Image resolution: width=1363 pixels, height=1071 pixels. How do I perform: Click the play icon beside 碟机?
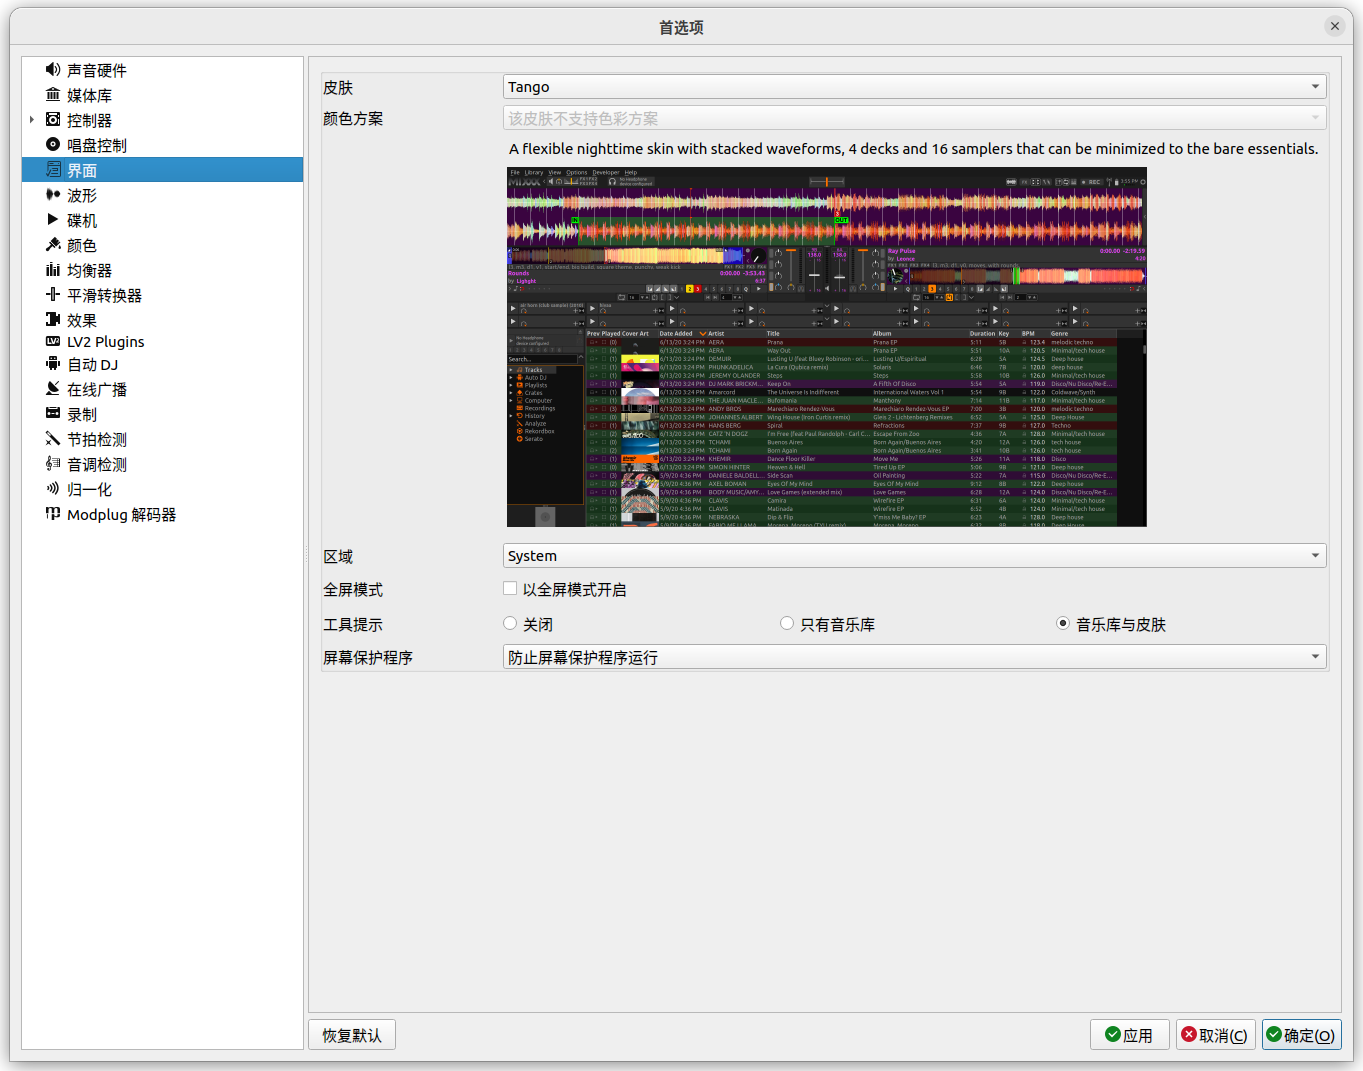pos(53,219)
